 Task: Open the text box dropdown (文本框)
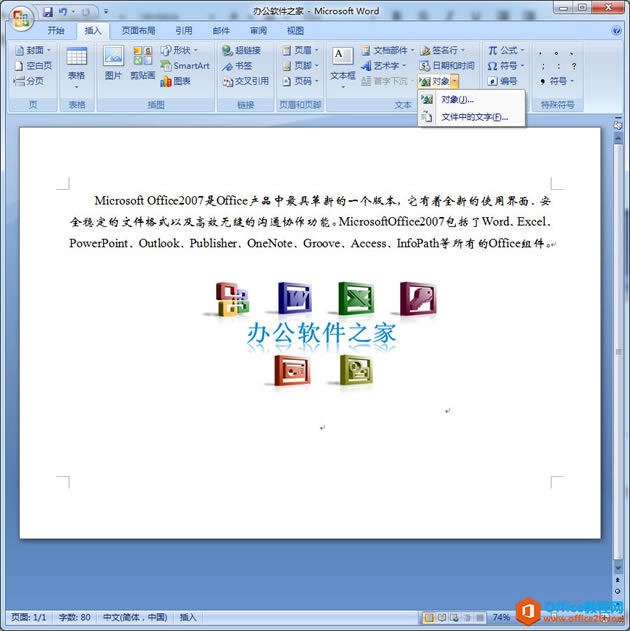[x=343, y=68]
